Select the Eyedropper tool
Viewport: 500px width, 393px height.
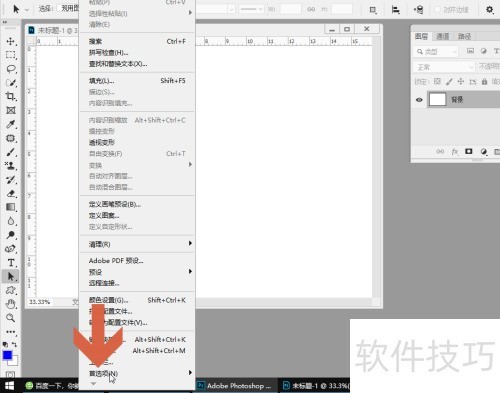[x=11, y=124]
